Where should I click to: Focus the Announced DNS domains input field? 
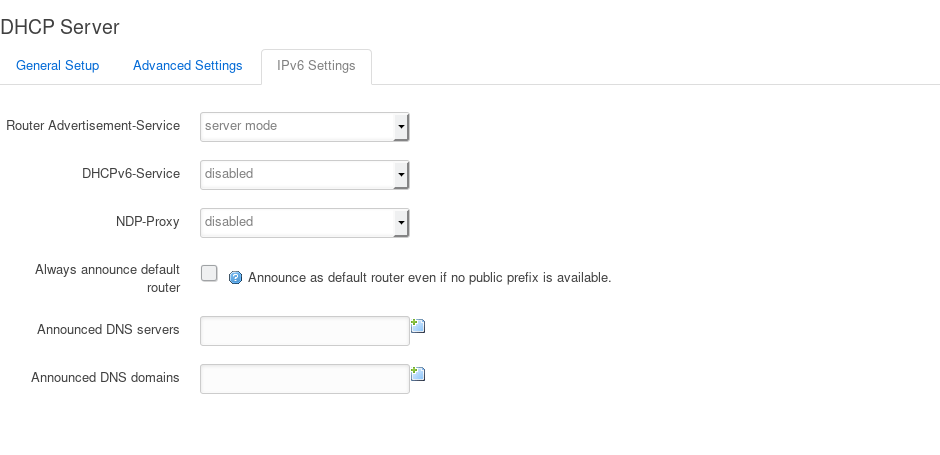click(305, 379)
